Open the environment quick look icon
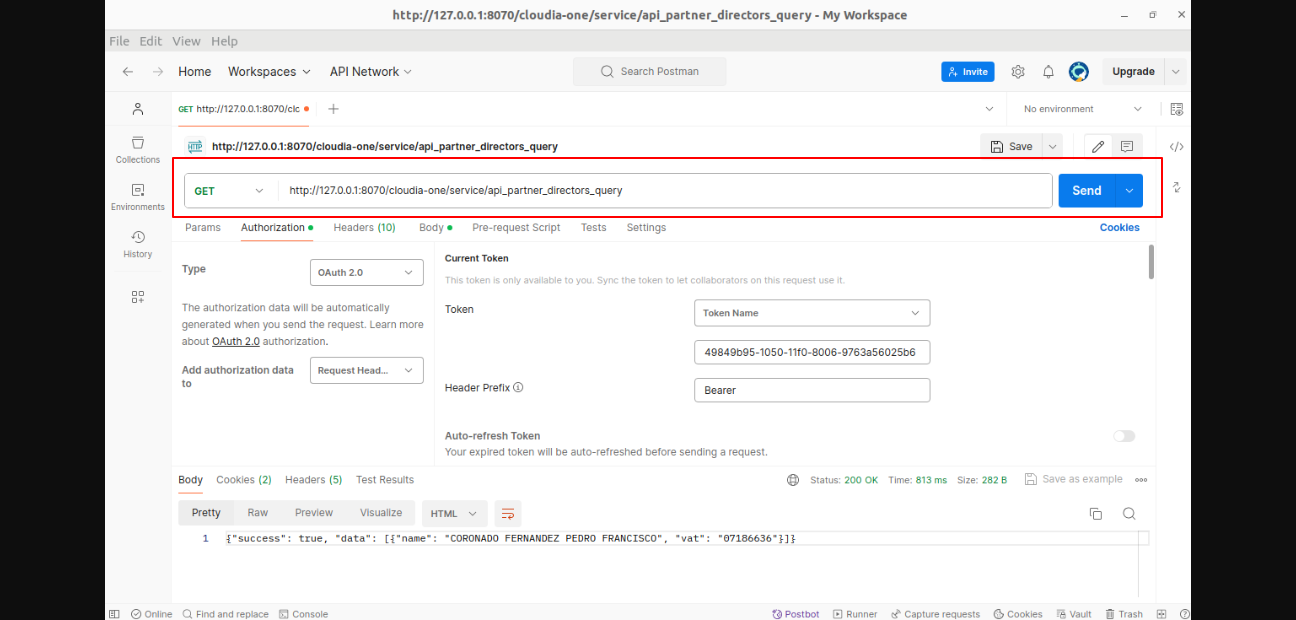 coord(1176,109)
